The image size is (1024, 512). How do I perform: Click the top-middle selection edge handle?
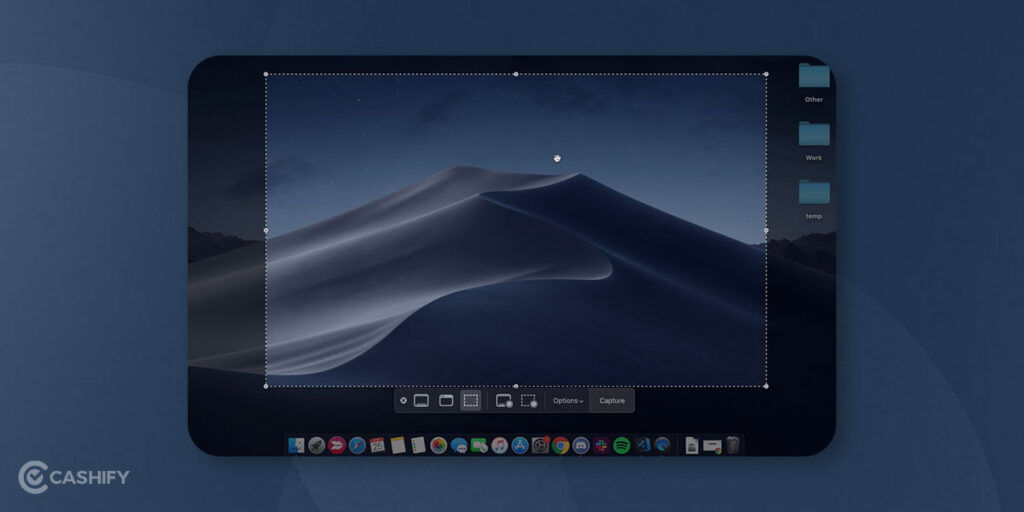click(516, 74)
